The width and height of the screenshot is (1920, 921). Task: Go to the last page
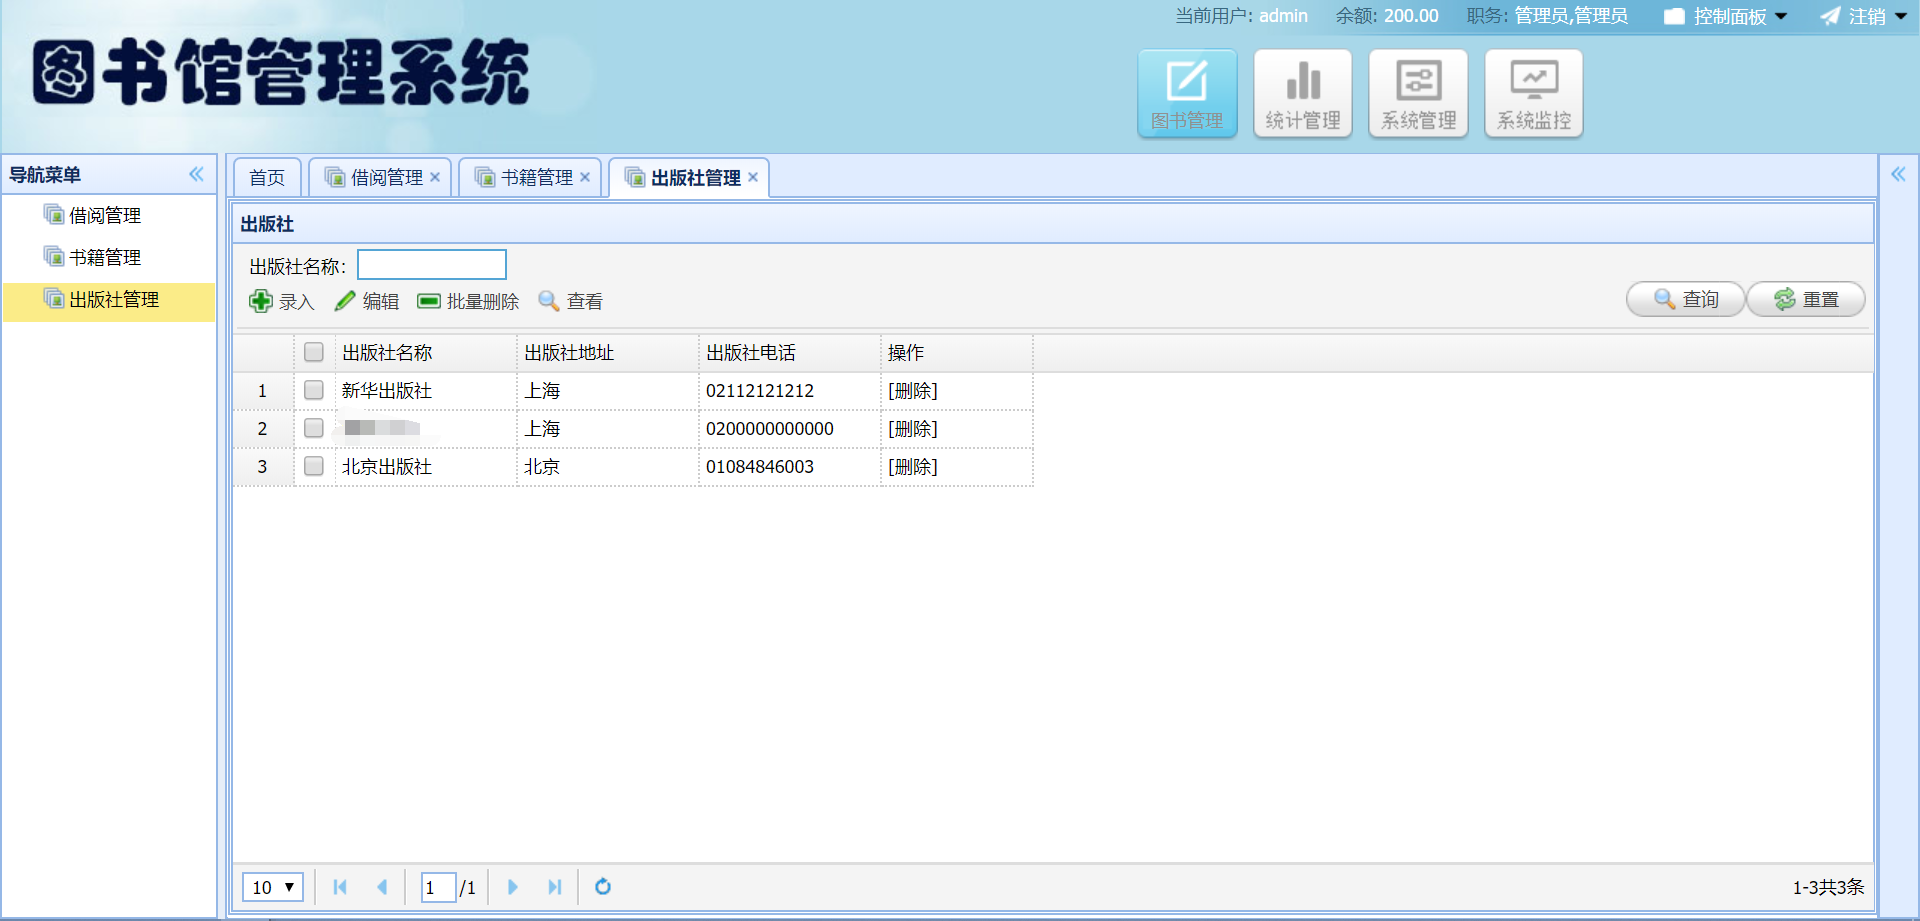point(555,887)
